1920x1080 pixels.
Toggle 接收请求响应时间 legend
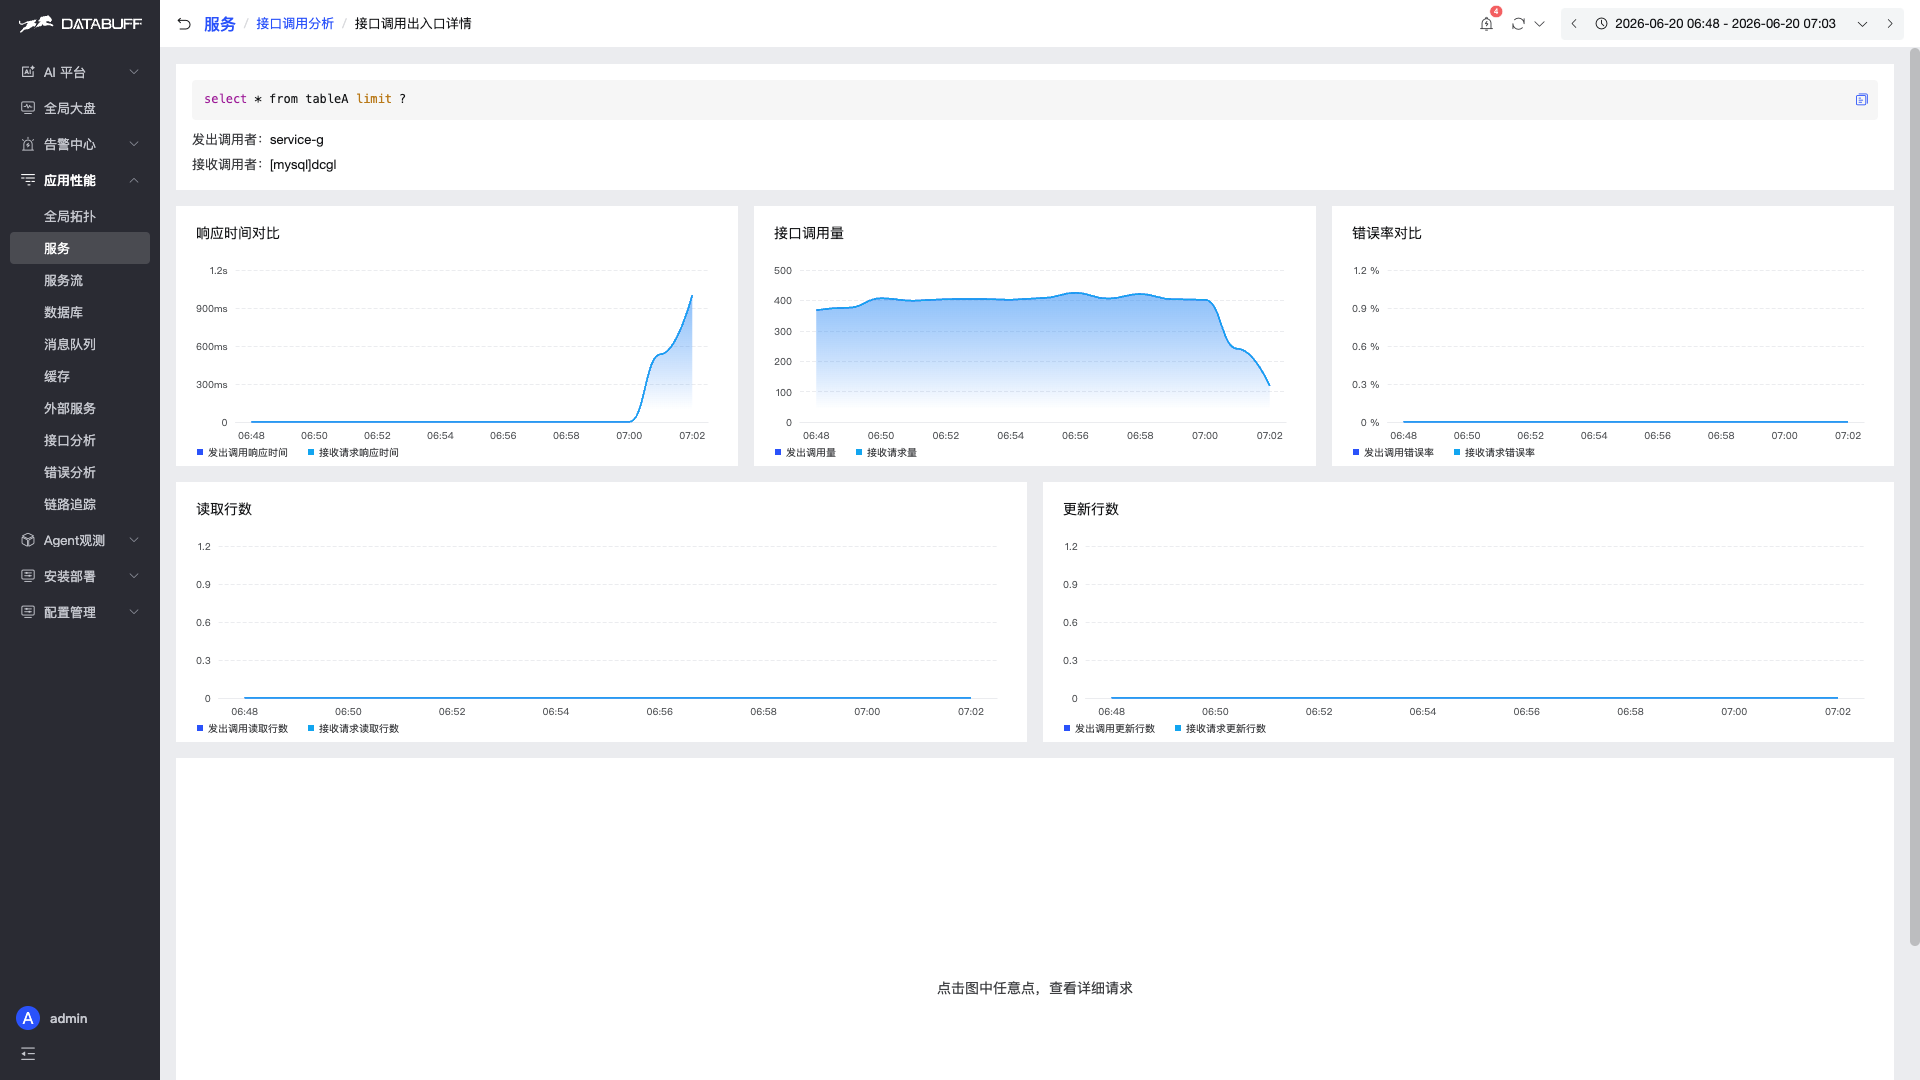click(353, 453)
